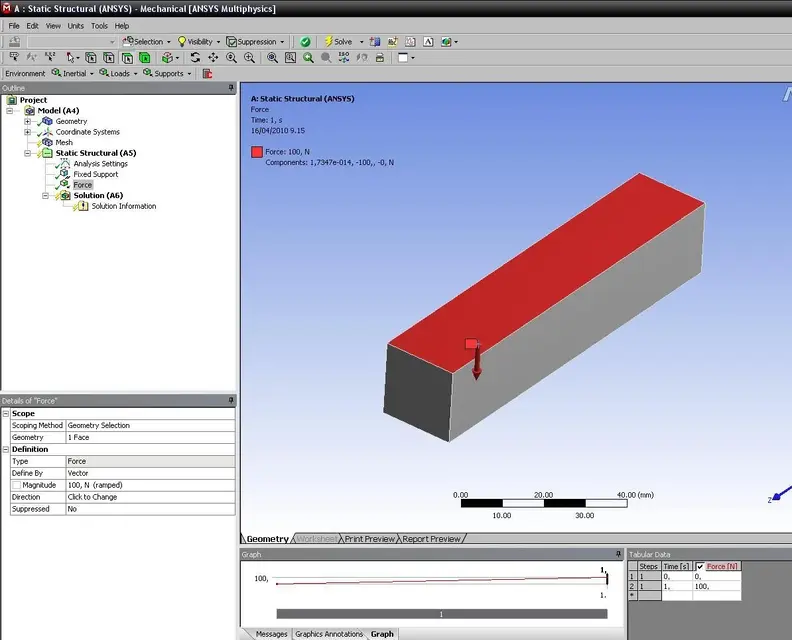Pin the Graph panel
Screen dimensions: 792x640
618,554
